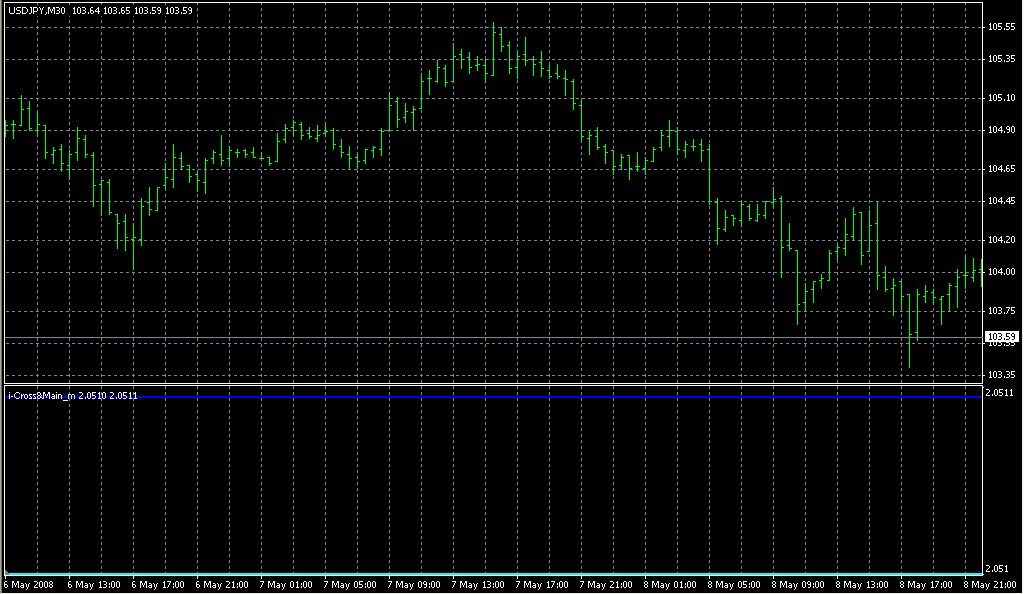
Task: Click the 8 May 09:00 time label
Action: click(798, 586)
